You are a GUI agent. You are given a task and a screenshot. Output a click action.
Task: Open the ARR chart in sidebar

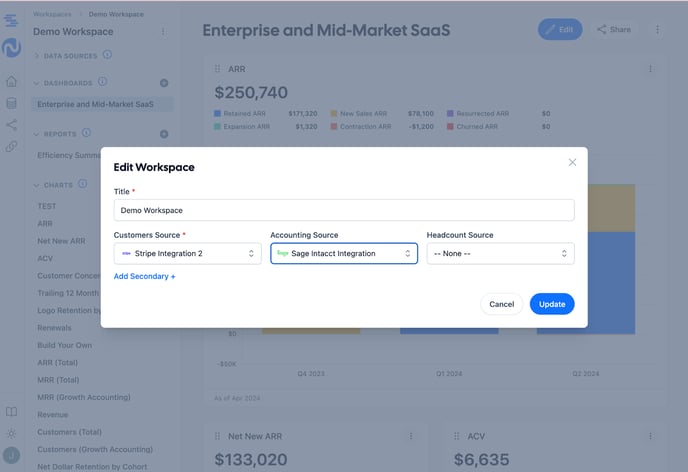tap(45, 224)
